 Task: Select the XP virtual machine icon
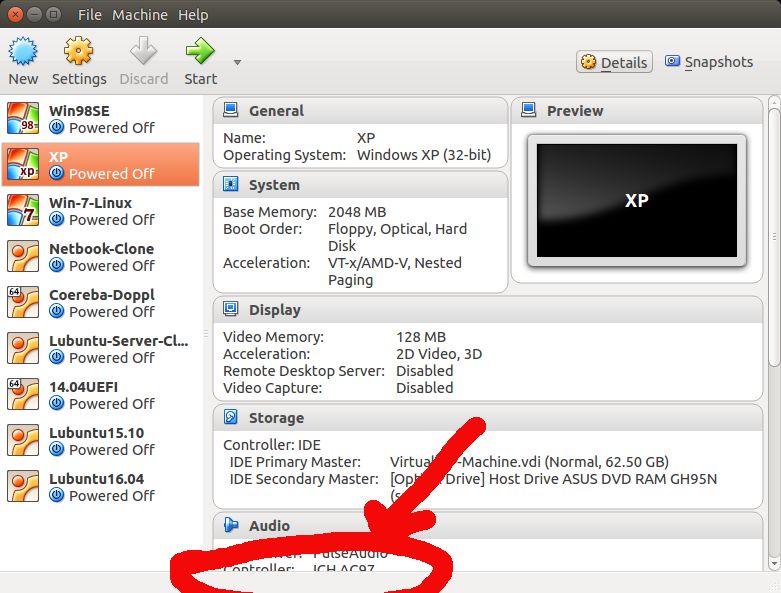coord(23,164)
